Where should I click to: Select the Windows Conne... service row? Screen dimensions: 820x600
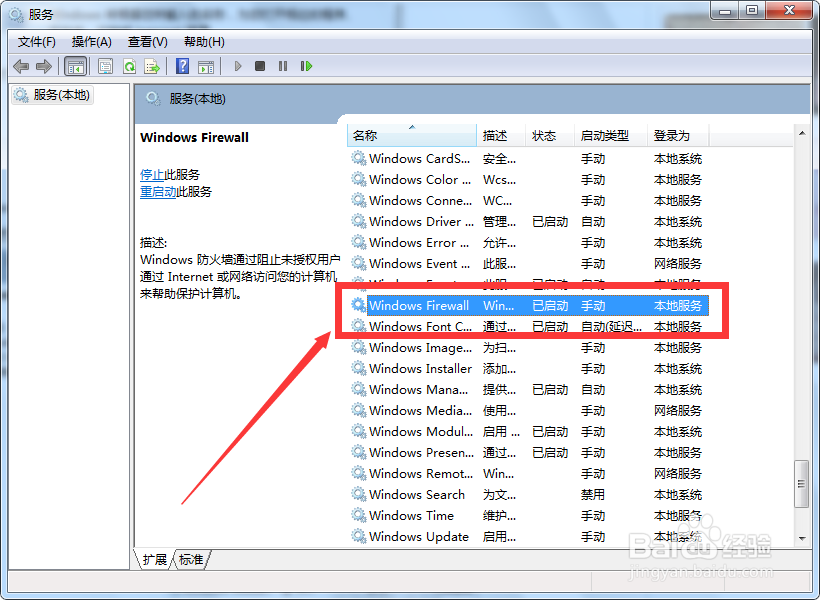(x=528, y=200)
